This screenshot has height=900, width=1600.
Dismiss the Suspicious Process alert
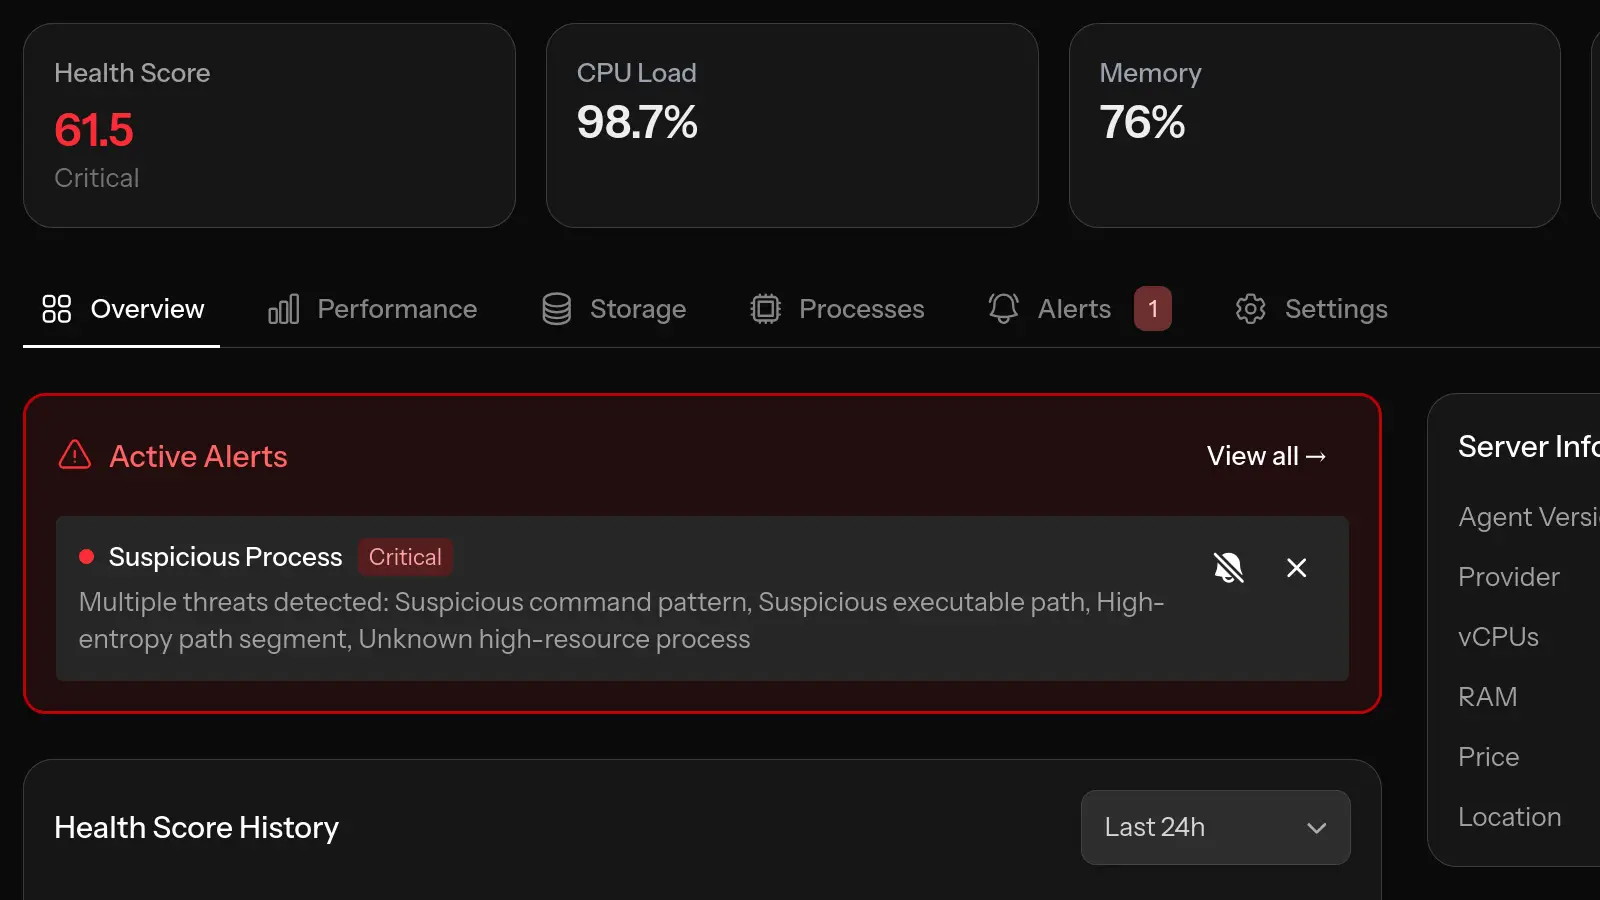tap(1296, 568)
